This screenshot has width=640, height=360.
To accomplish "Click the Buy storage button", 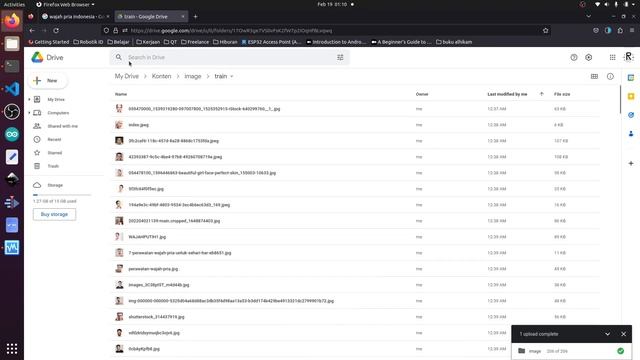I will point(54,214).
